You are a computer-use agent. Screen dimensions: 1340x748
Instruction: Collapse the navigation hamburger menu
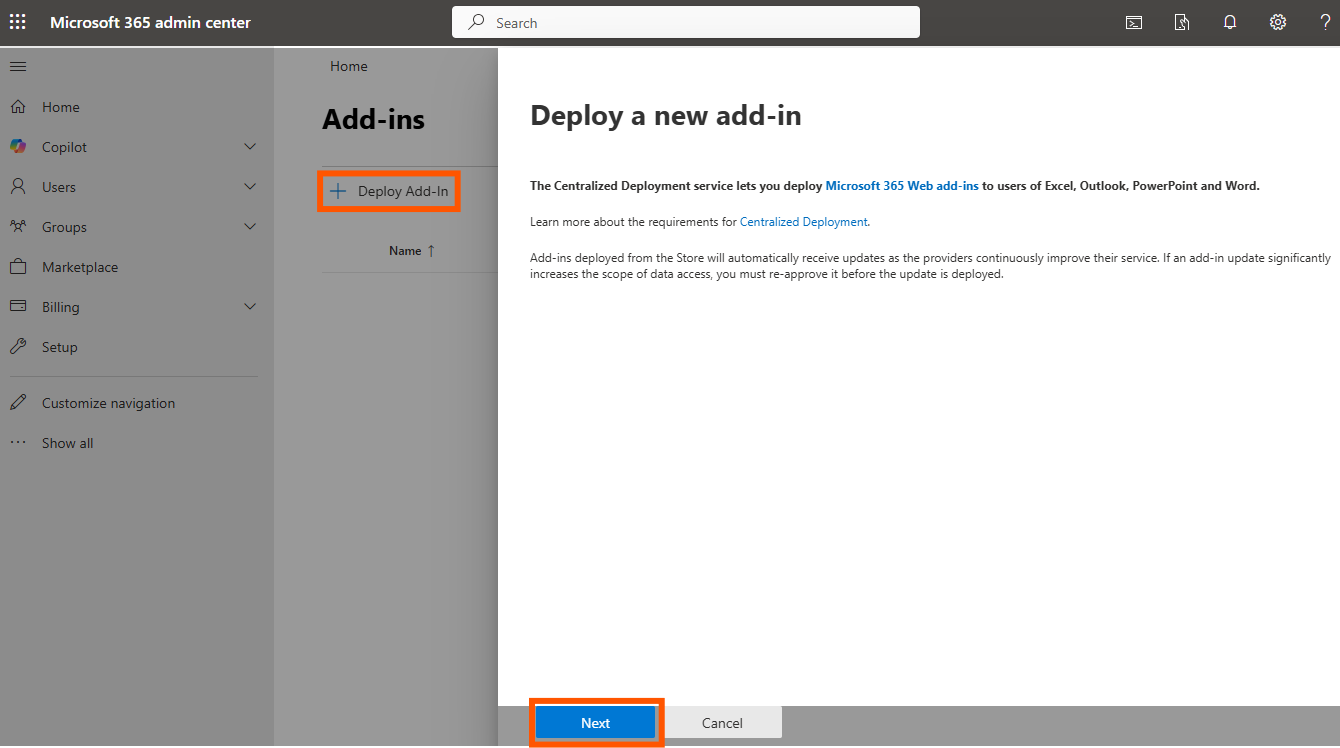[18, 66]
